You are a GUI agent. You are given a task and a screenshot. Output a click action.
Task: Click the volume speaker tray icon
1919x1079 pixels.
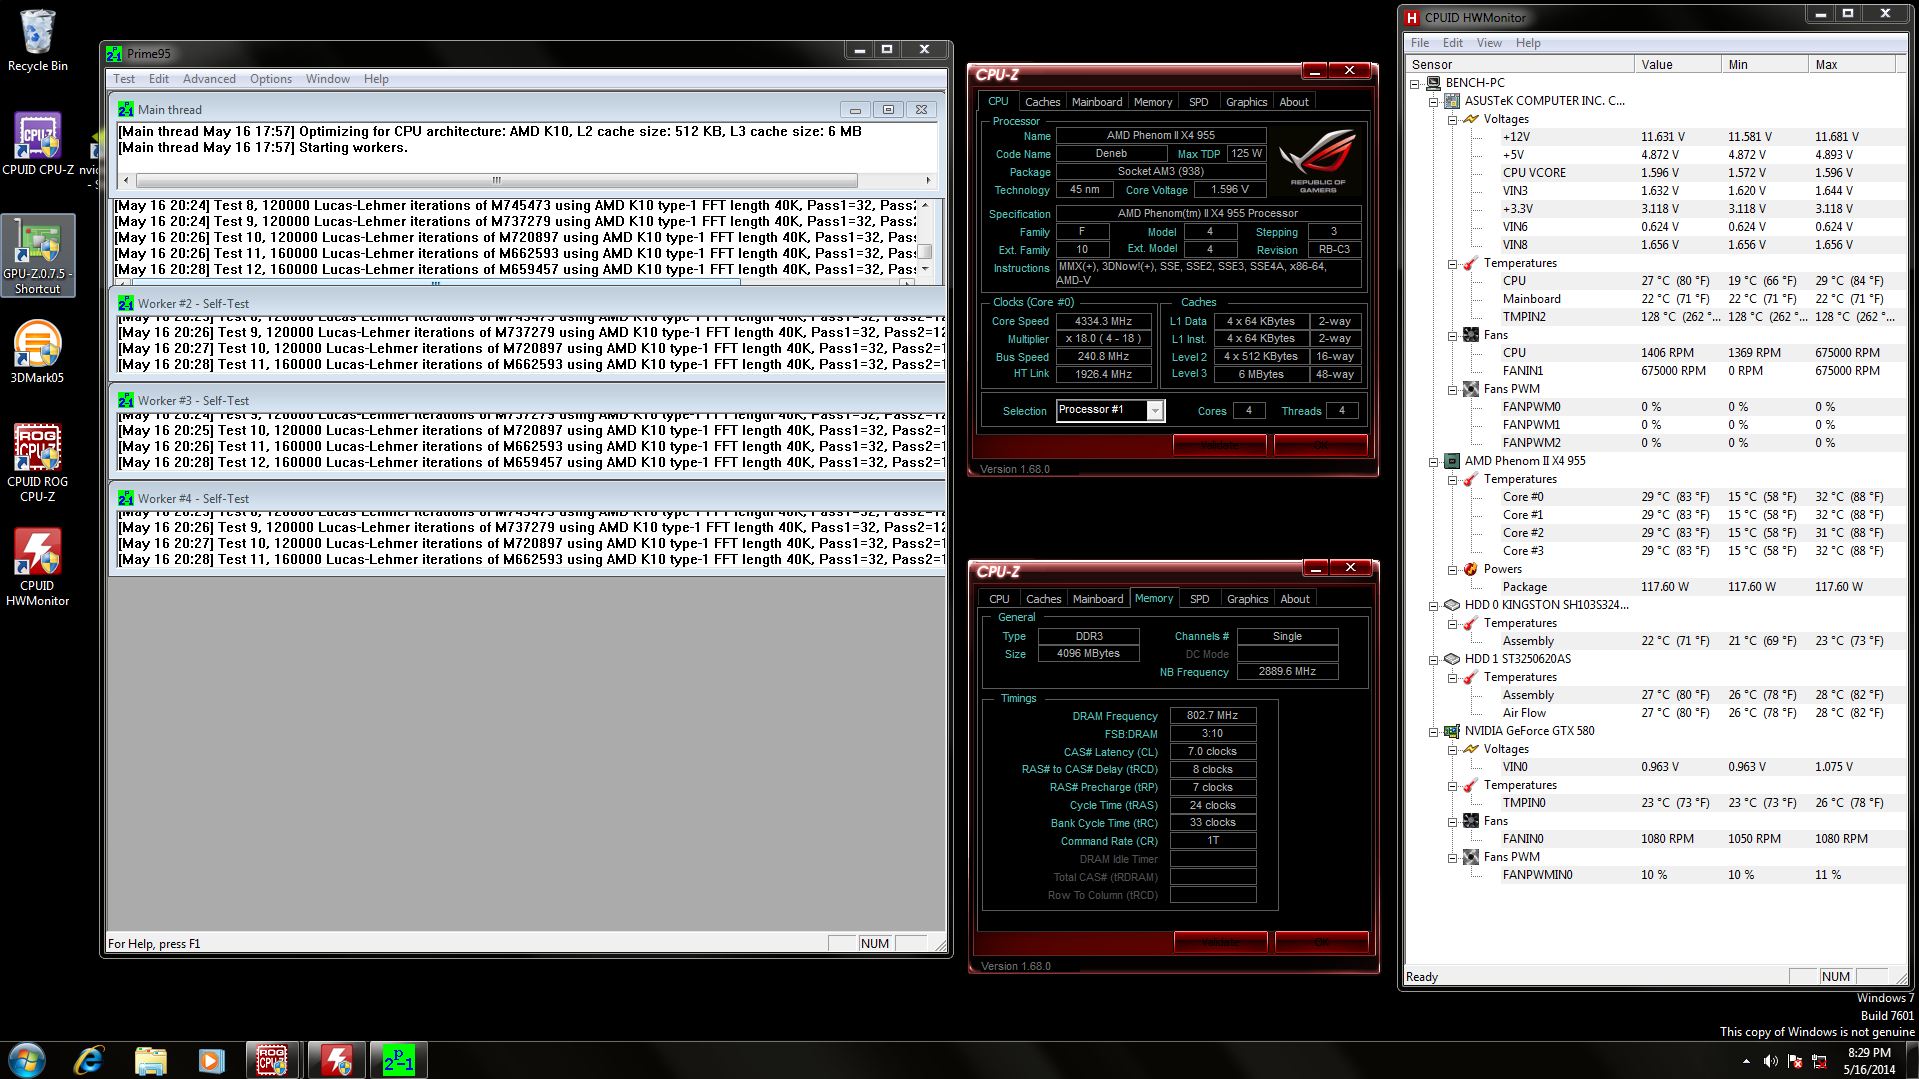1770,1061
